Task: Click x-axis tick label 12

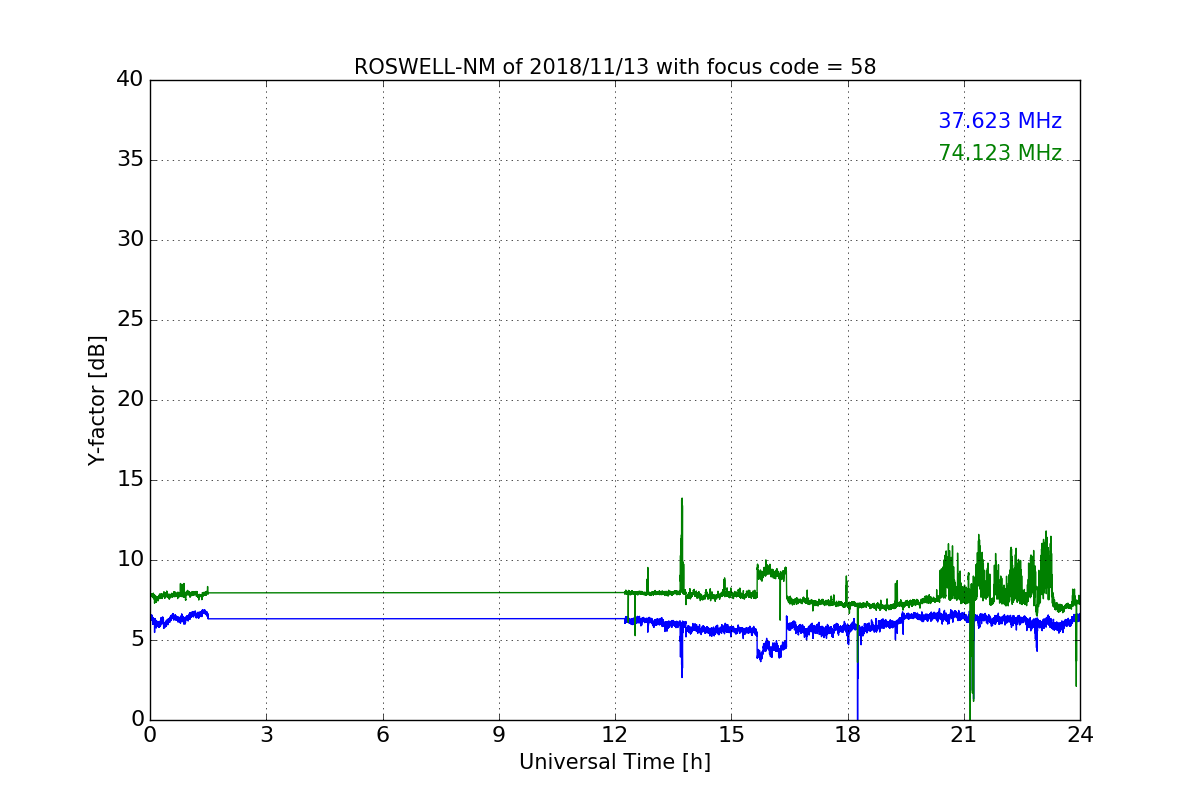Action: [615, 735]
